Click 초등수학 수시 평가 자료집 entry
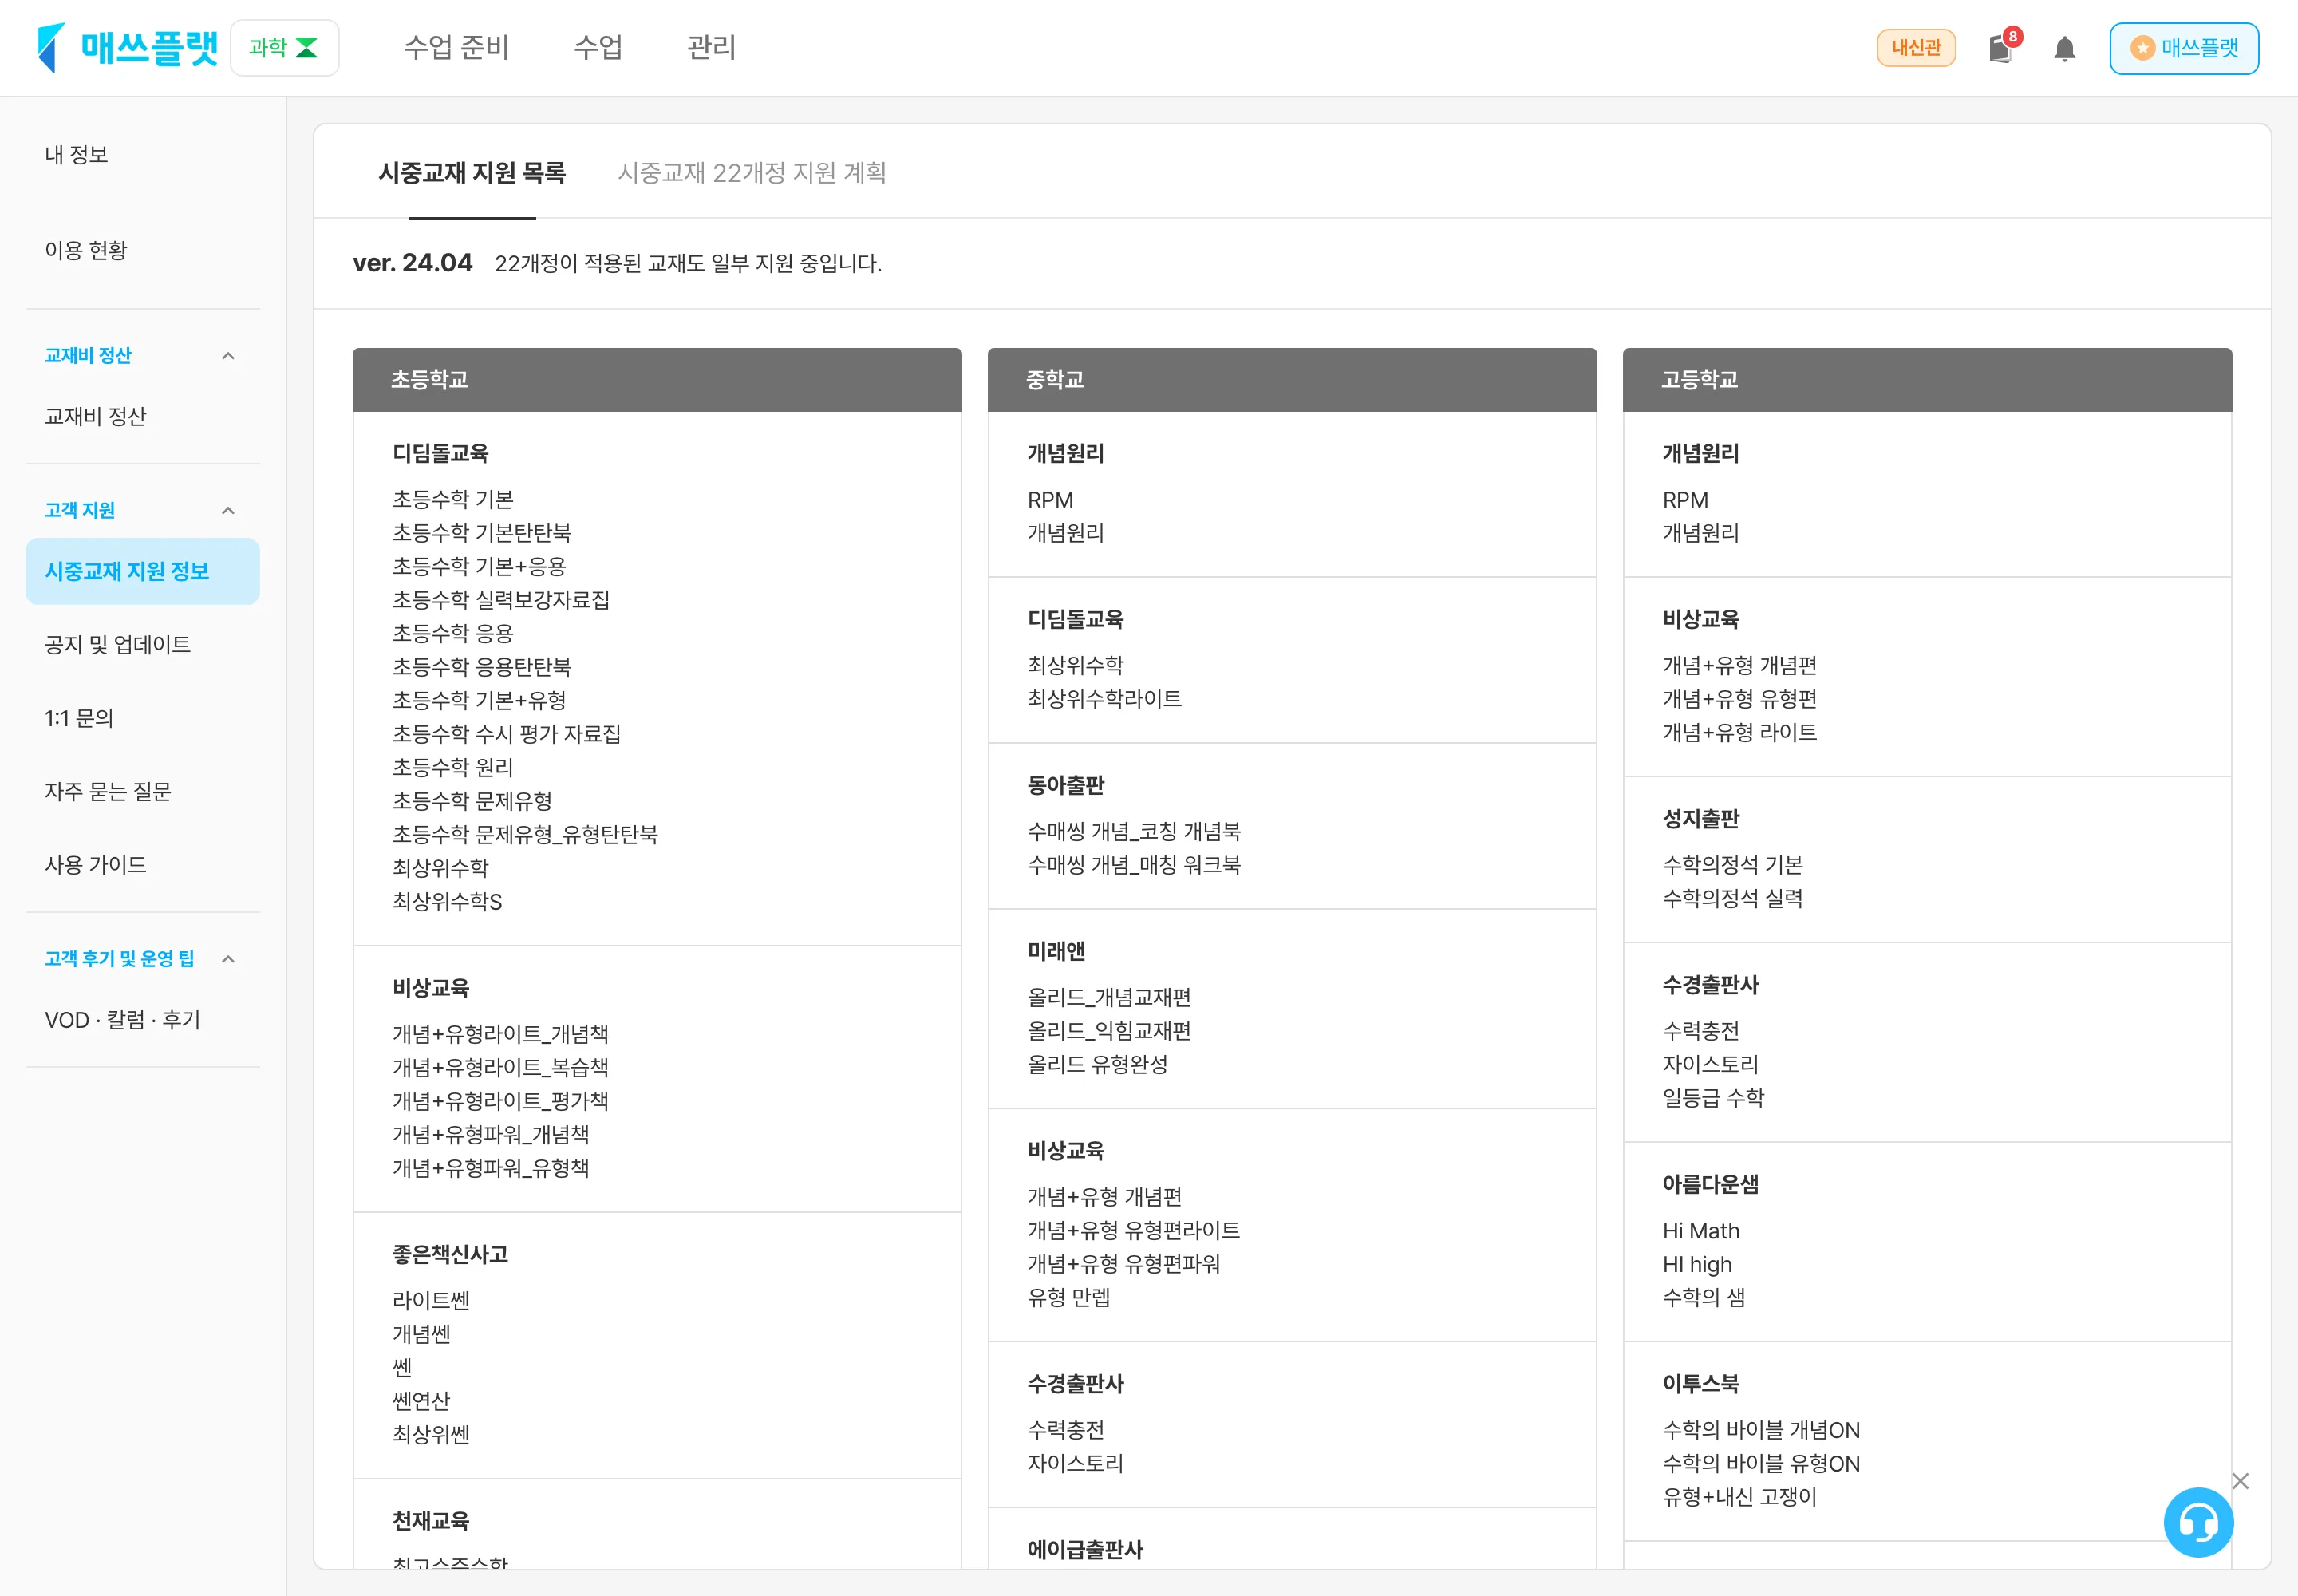2298x1596 pixels. [x=507, y=733]
